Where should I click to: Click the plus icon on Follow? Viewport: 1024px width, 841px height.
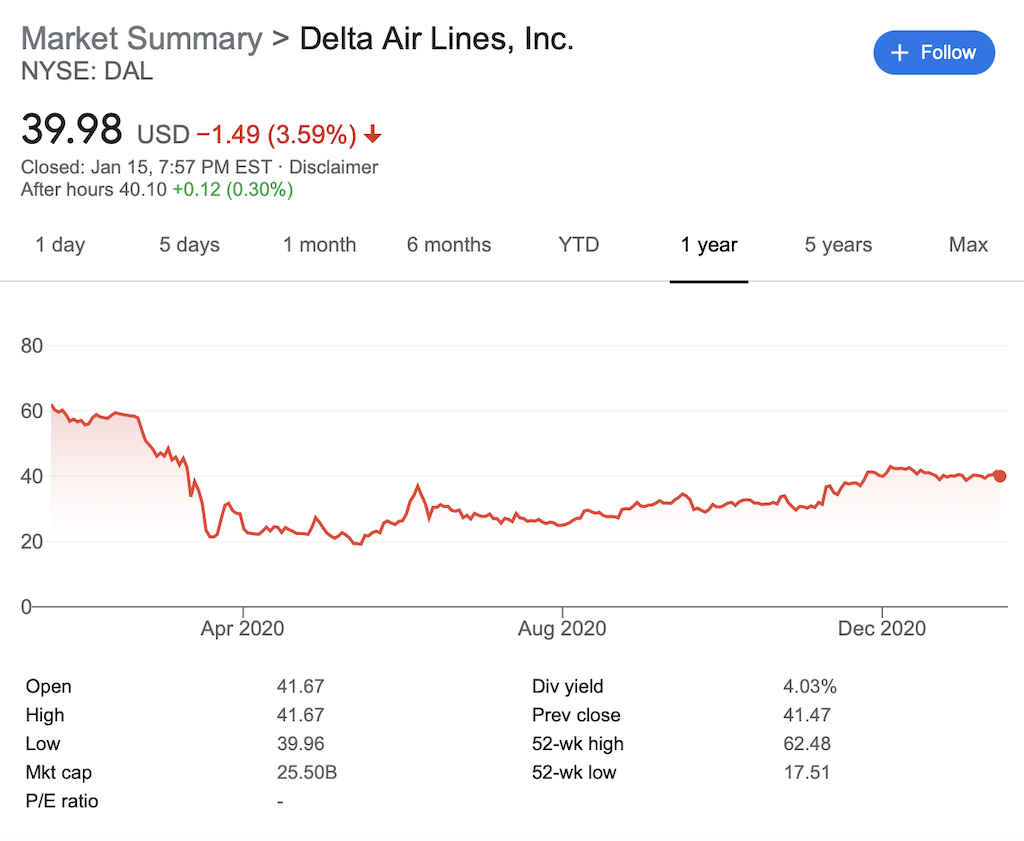point(900,53)
